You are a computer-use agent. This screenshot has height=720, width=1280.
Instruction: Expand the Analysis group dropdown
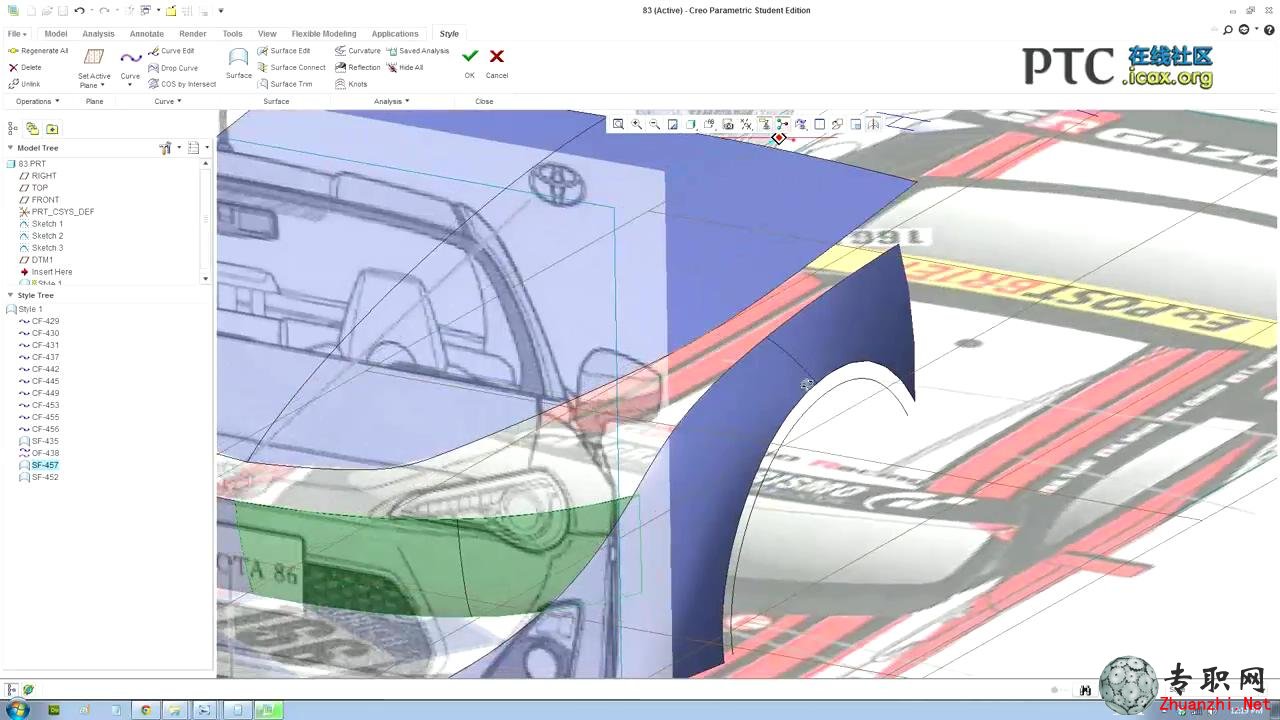point(392,101)
